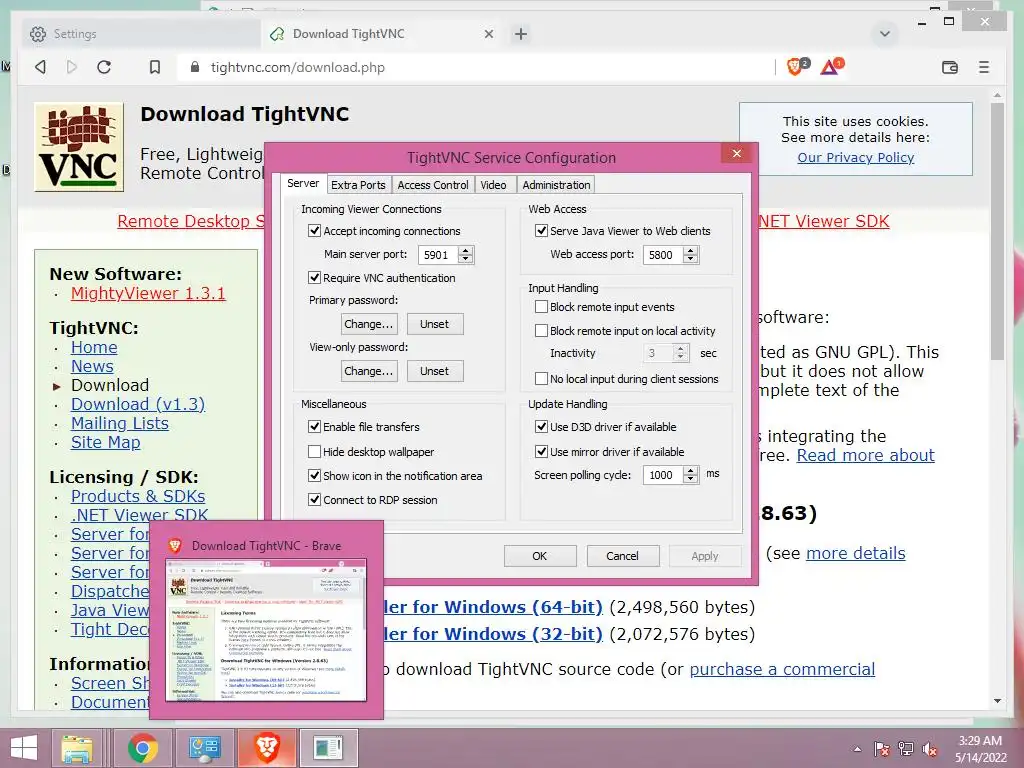Switch to the Extra Ports tab
Viewport: 1024px width, 768px height.
[x=358, y=185]
